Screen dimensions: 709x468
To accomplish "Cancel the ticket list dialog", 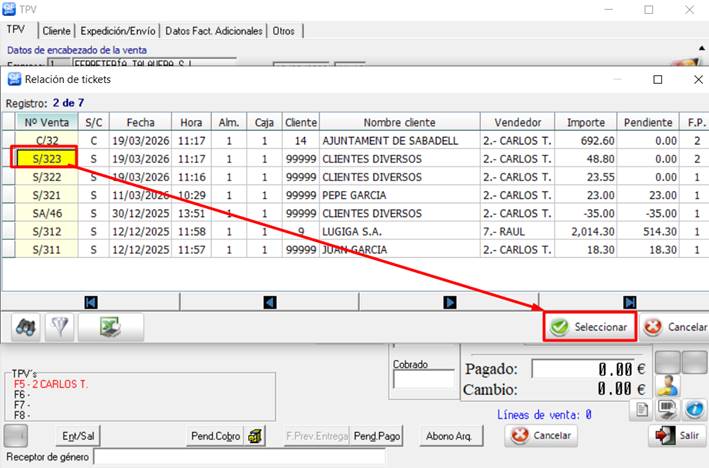I will [x=675, y=327].
